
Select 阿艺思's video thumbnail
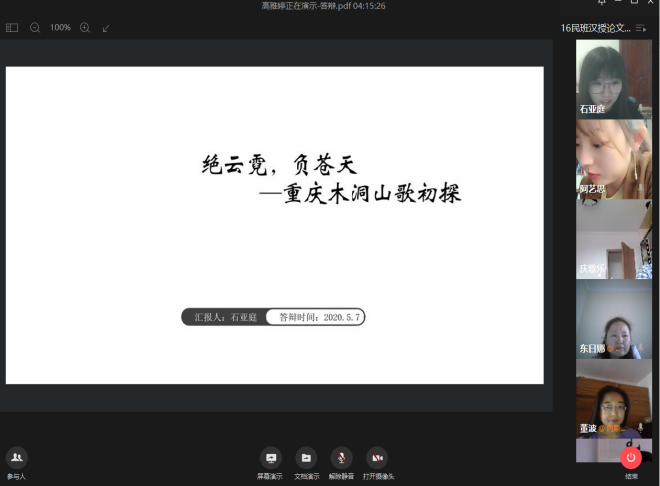point(613,158)
